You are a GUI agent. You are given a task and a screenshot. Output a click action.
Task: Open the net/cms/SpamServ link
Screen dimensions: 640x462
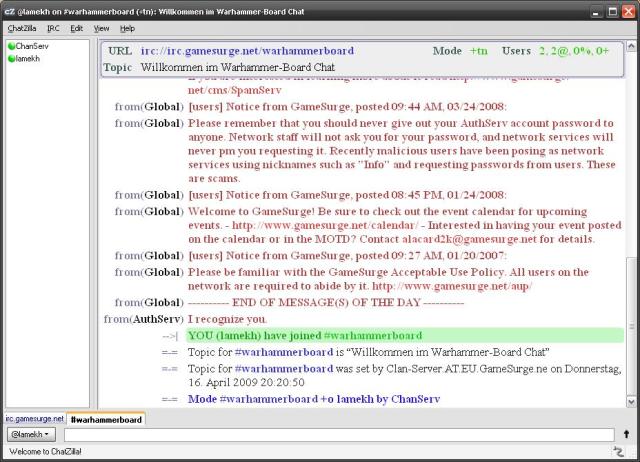coord(235,90)
